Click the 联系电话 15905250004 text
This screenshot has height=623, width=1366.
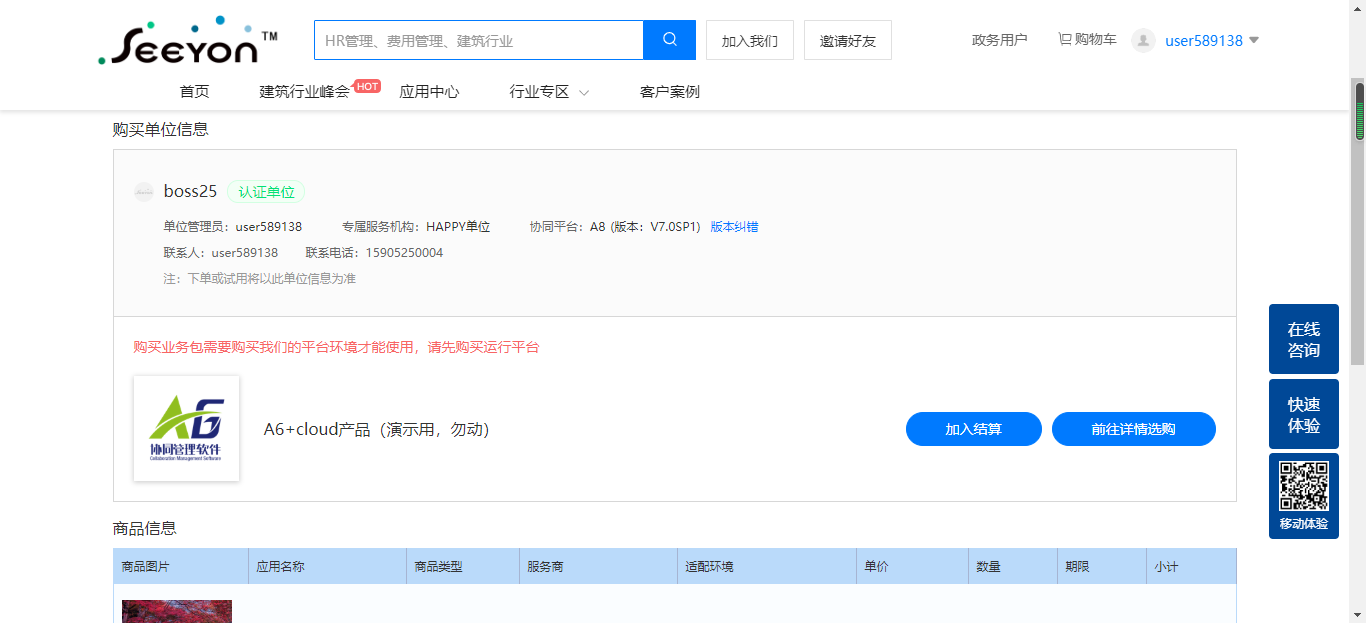click(x=374, y=253)
